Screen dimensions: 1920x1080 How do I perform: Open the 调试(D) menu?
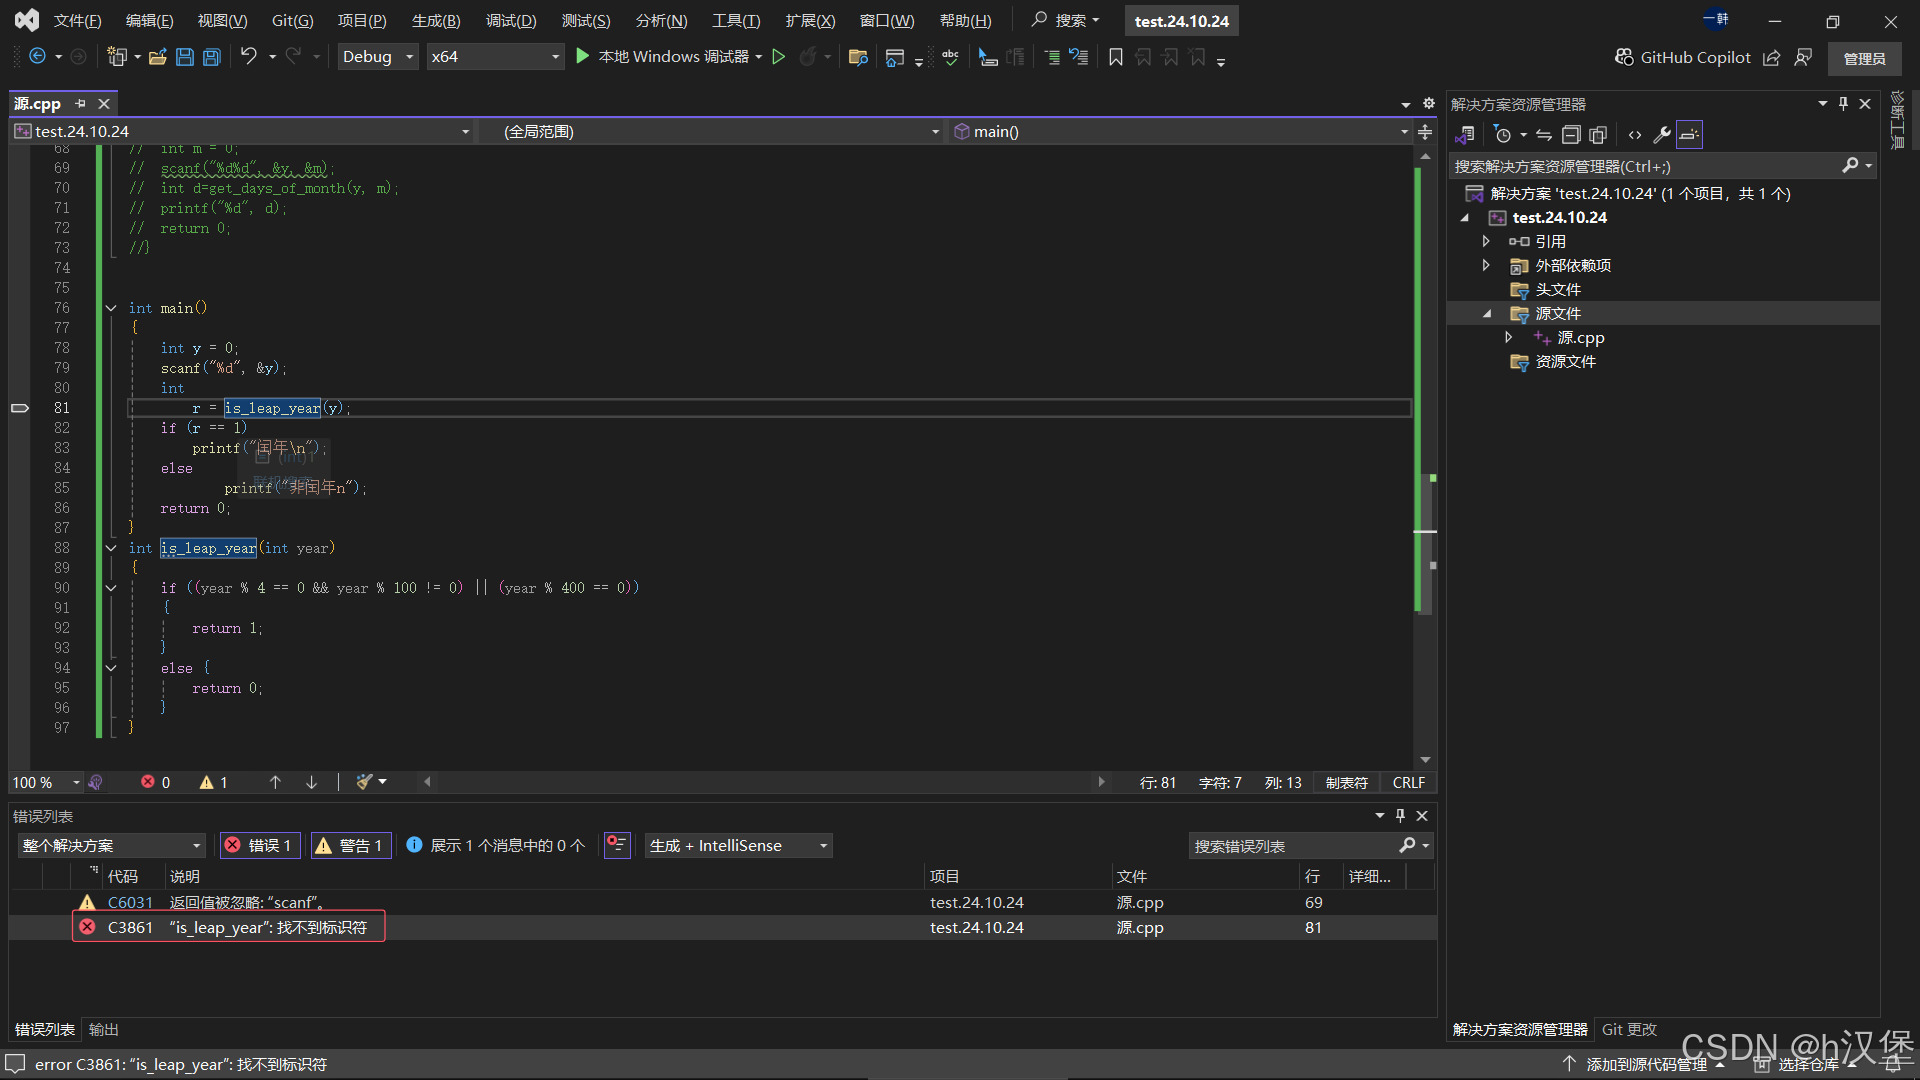tap(511, 21)
